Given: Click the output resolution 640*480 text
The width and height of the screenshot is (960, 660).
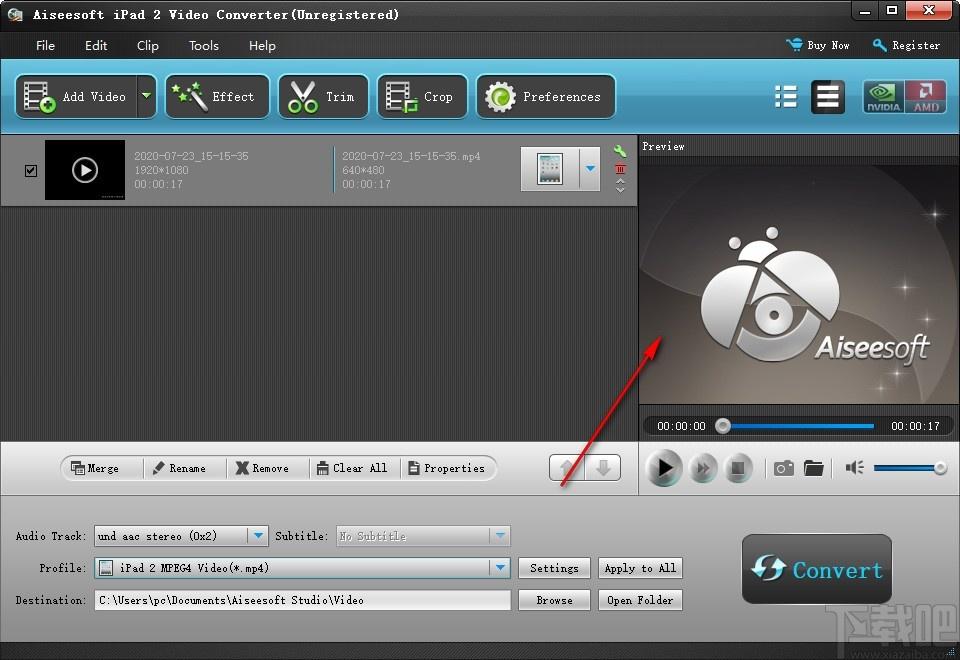Looking at the screenshot, I should click(x=363, y=170).
